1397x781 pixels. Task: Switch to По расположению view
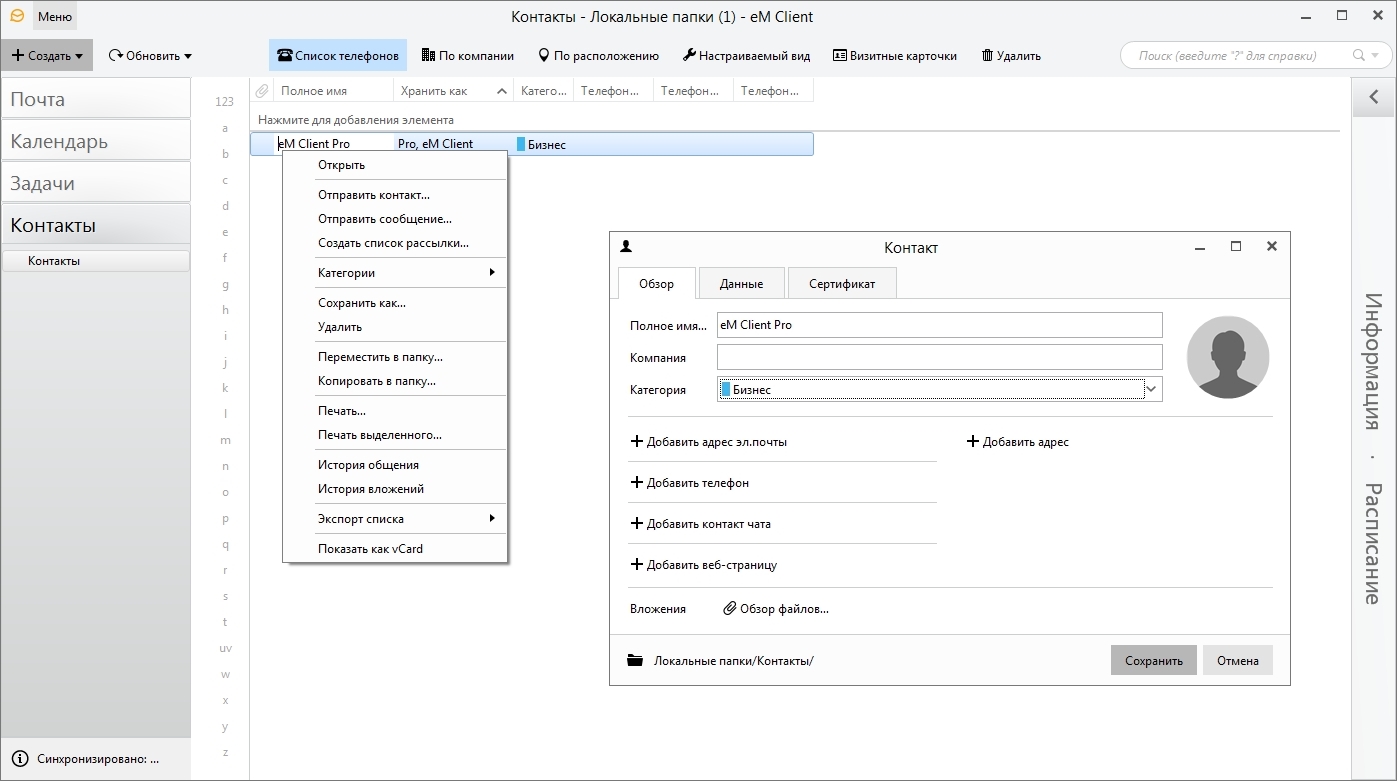pyautogui.click(x=598, y=56)
